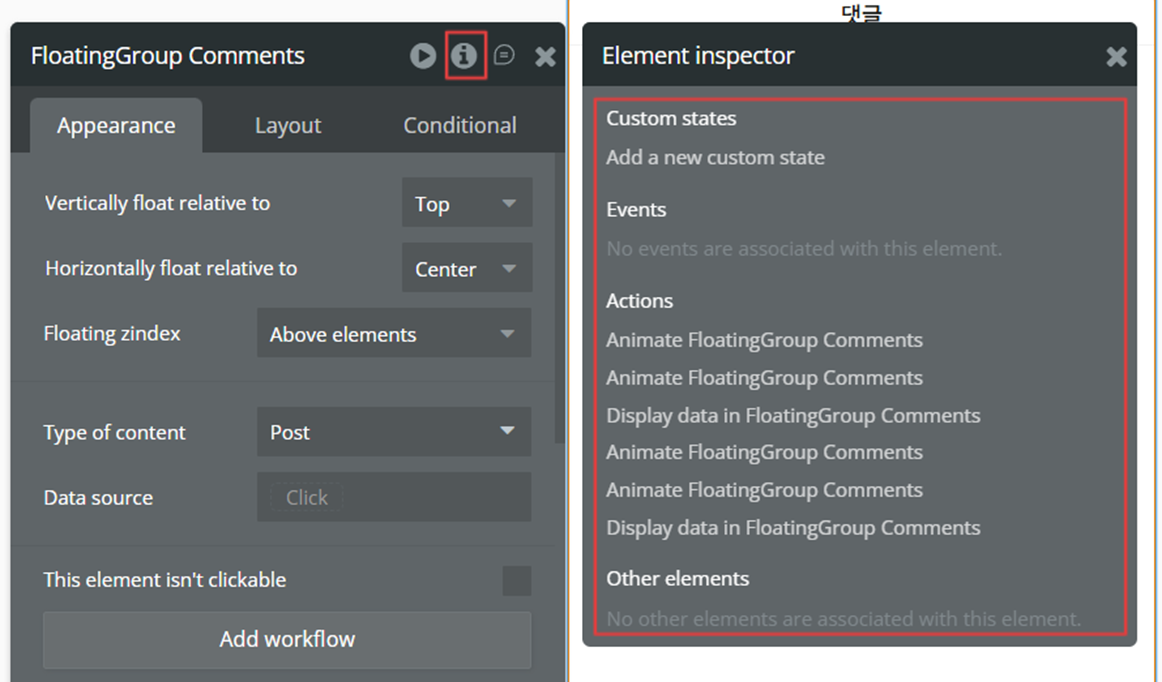The height and width of the screenshot is (682, 1162).
Task: Click Add a new custom state
Action: tap(715, 158)
